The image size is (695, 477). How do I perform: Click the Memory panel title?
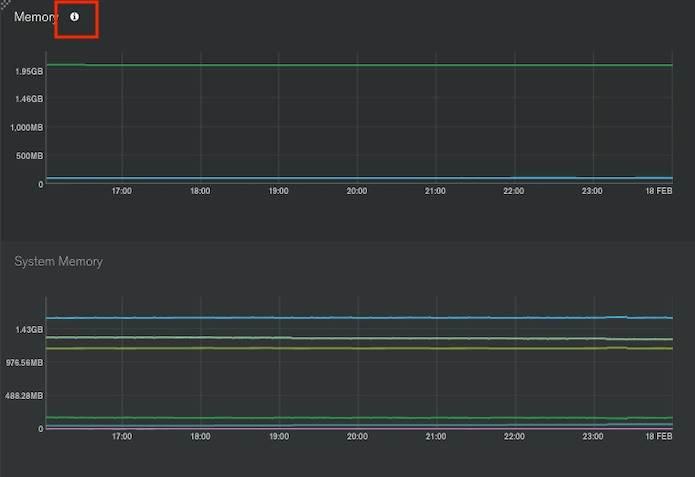coord(36,17)
